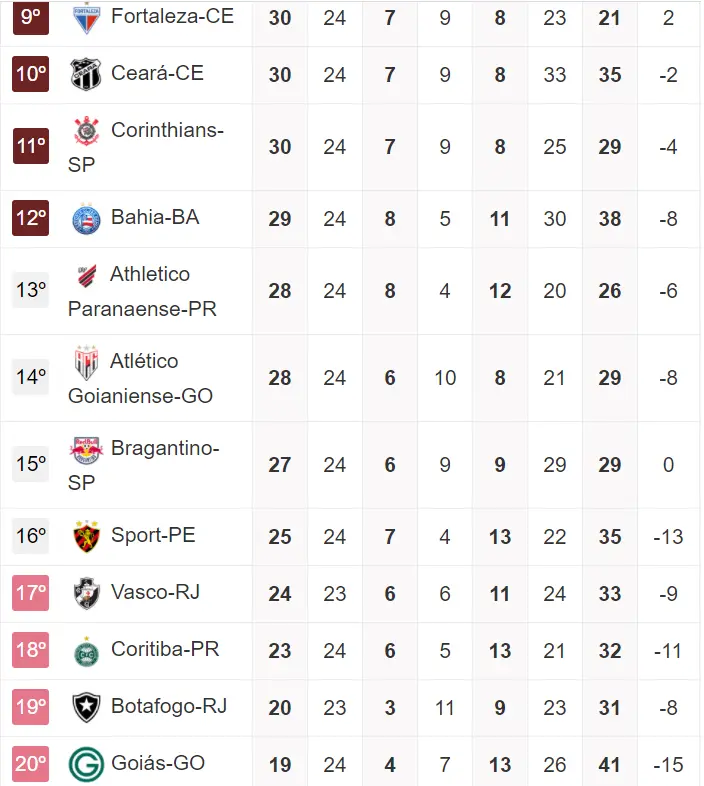Open the Goiás-GO team name link
This screenshot has height=786, width=704.
(158, 763)
